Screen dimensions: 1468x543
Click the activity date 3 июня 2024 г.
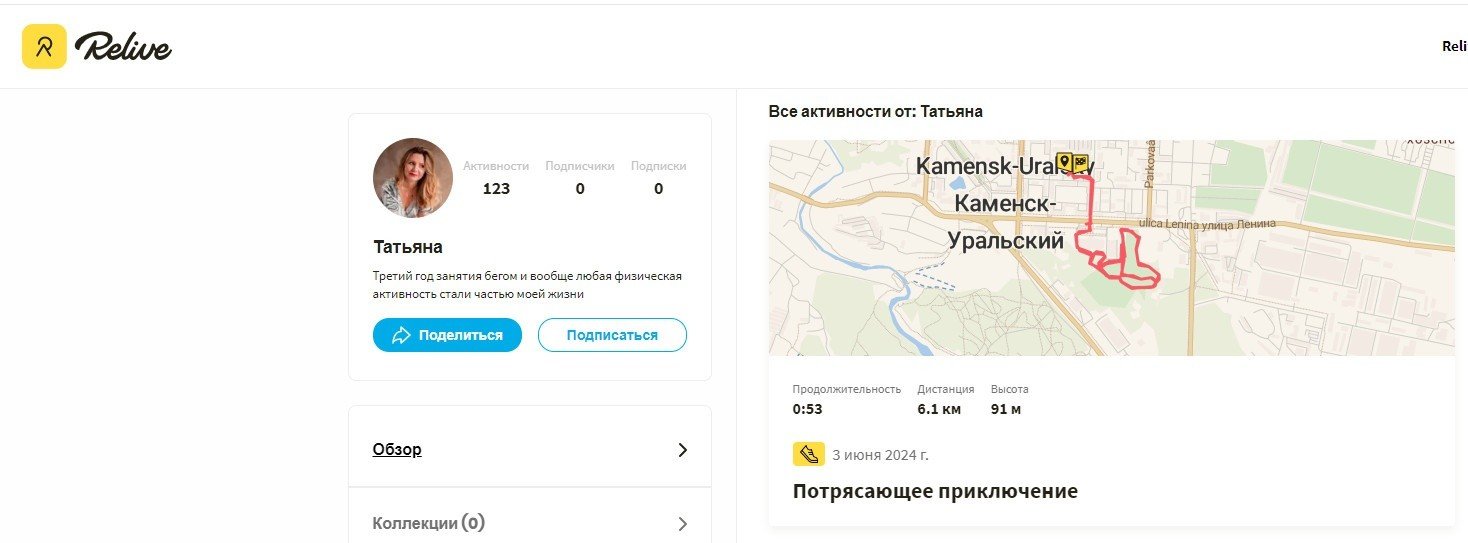(x=880, y=455)
